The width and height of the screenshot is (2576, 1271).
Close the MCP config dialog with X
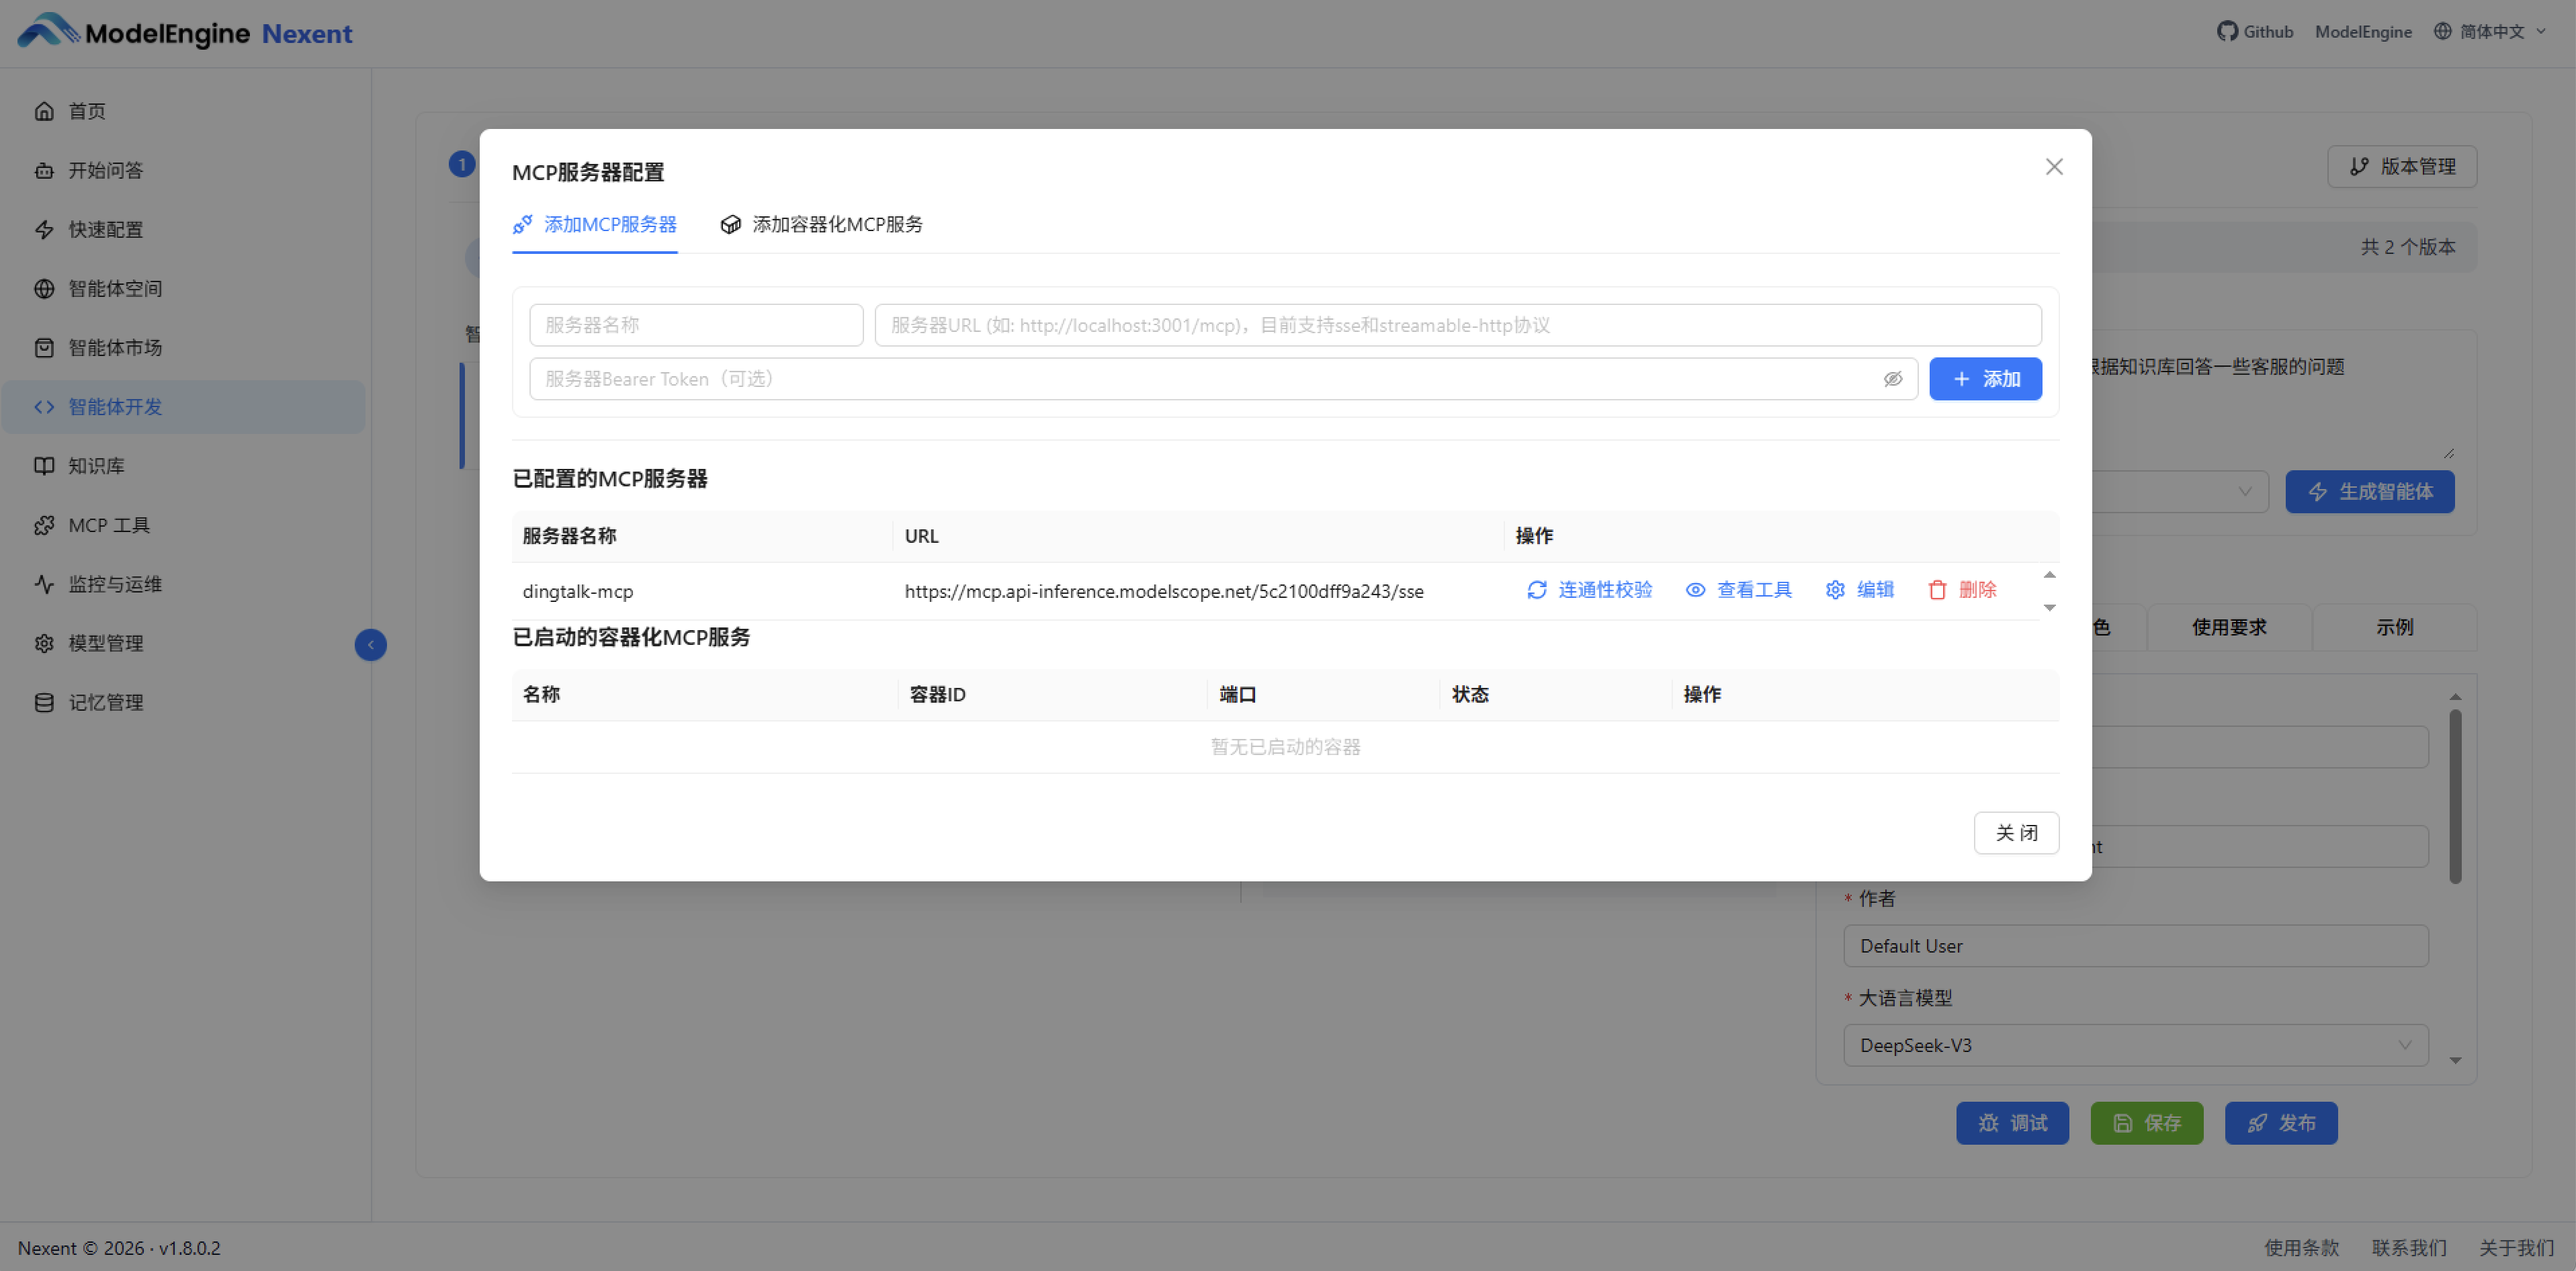pyautogui.click(x=2053, y=167)
